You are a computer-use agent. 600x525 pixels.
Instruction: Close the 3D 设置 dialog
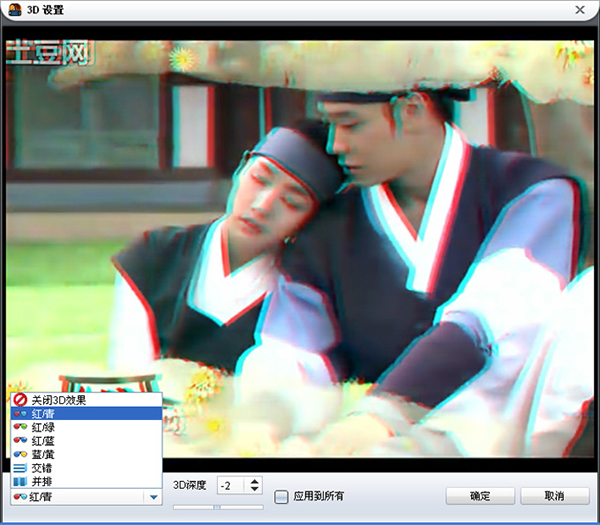580,10
